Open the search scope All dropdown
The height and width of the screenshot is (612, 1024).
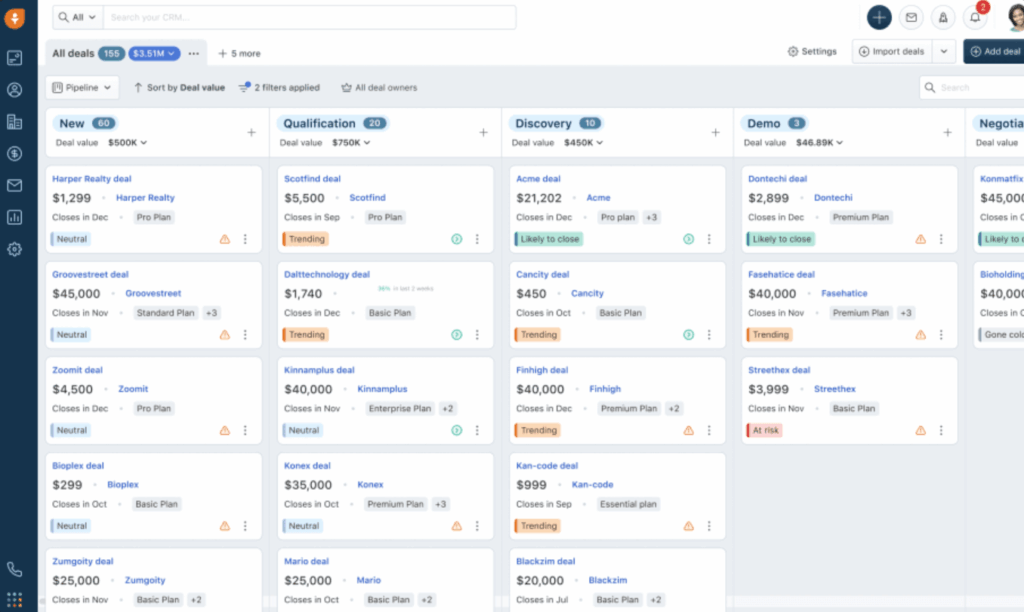[77, 17]
